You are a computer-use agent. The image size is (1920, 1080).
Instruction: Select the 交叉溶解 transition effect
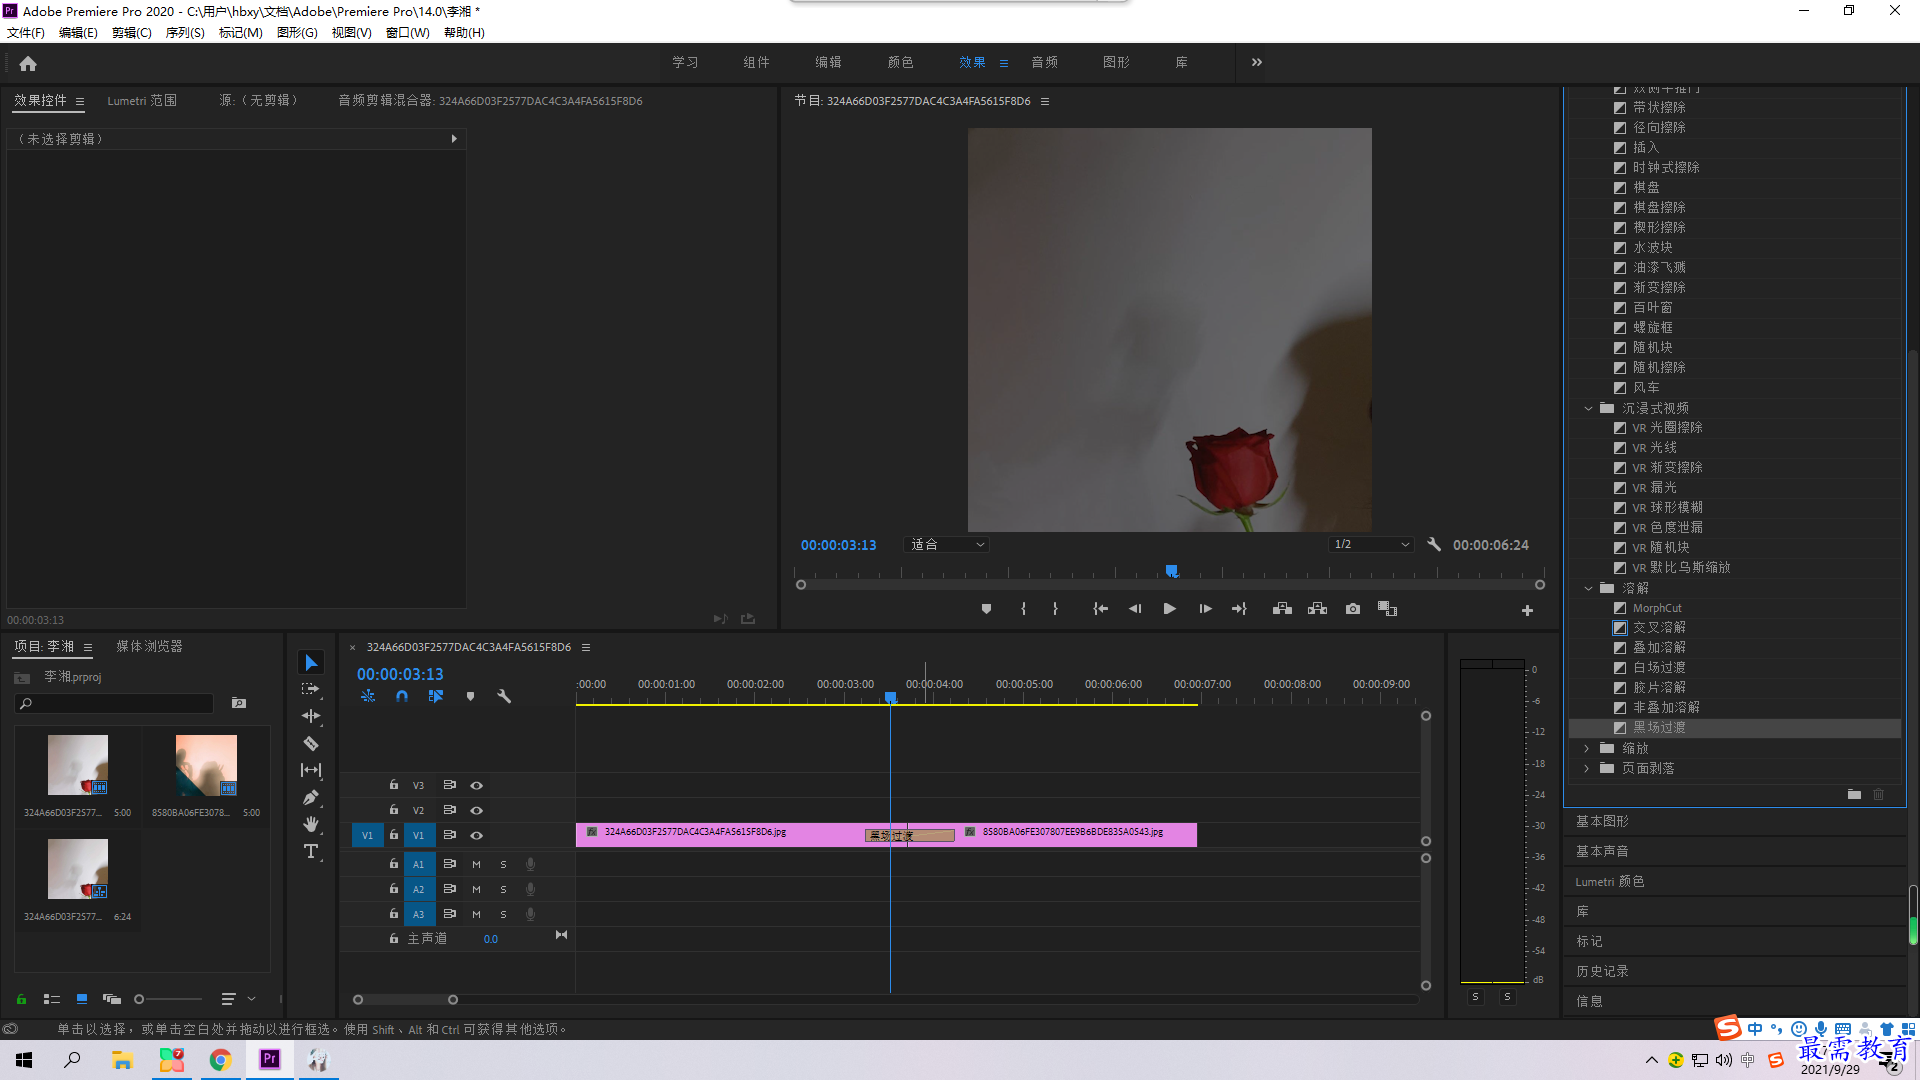[1659, 628]
